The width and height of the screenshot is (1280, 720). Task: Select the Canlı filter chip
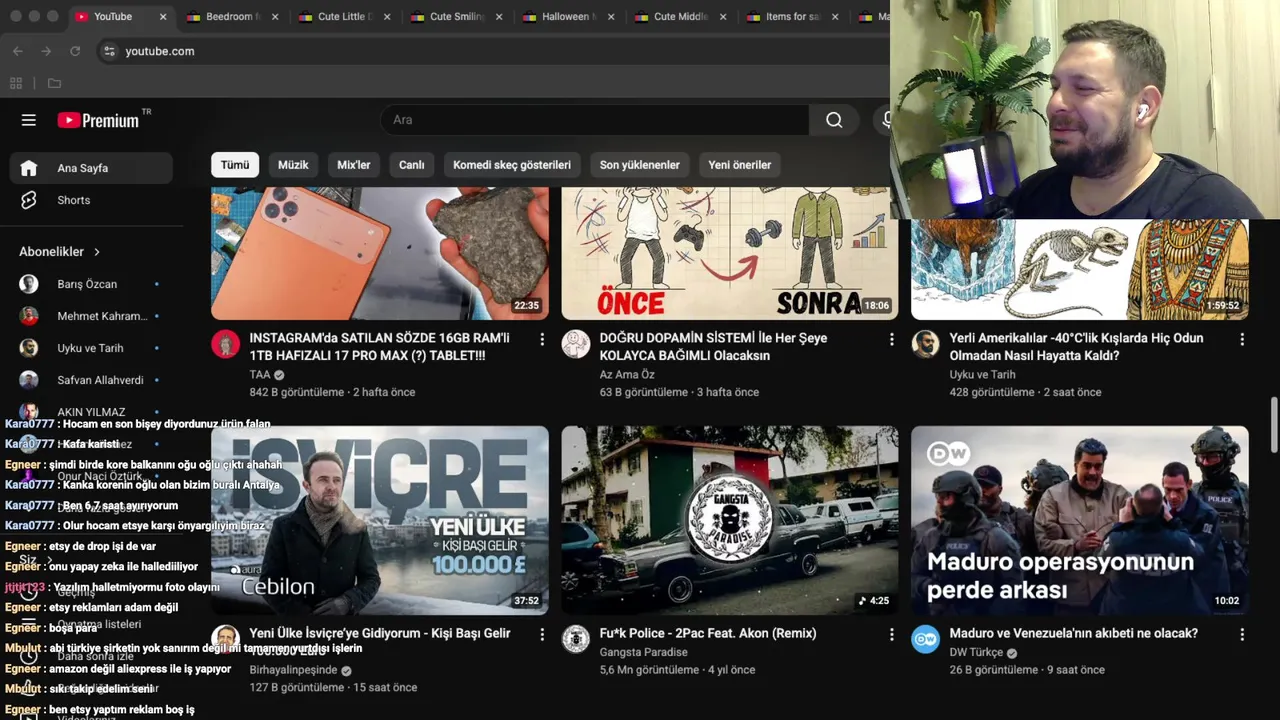coord(411,165)
